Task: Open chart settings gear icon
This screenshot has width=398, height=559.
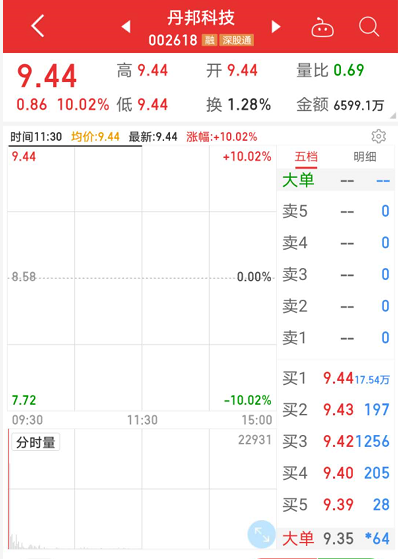Action: click(x=378, y=136)
